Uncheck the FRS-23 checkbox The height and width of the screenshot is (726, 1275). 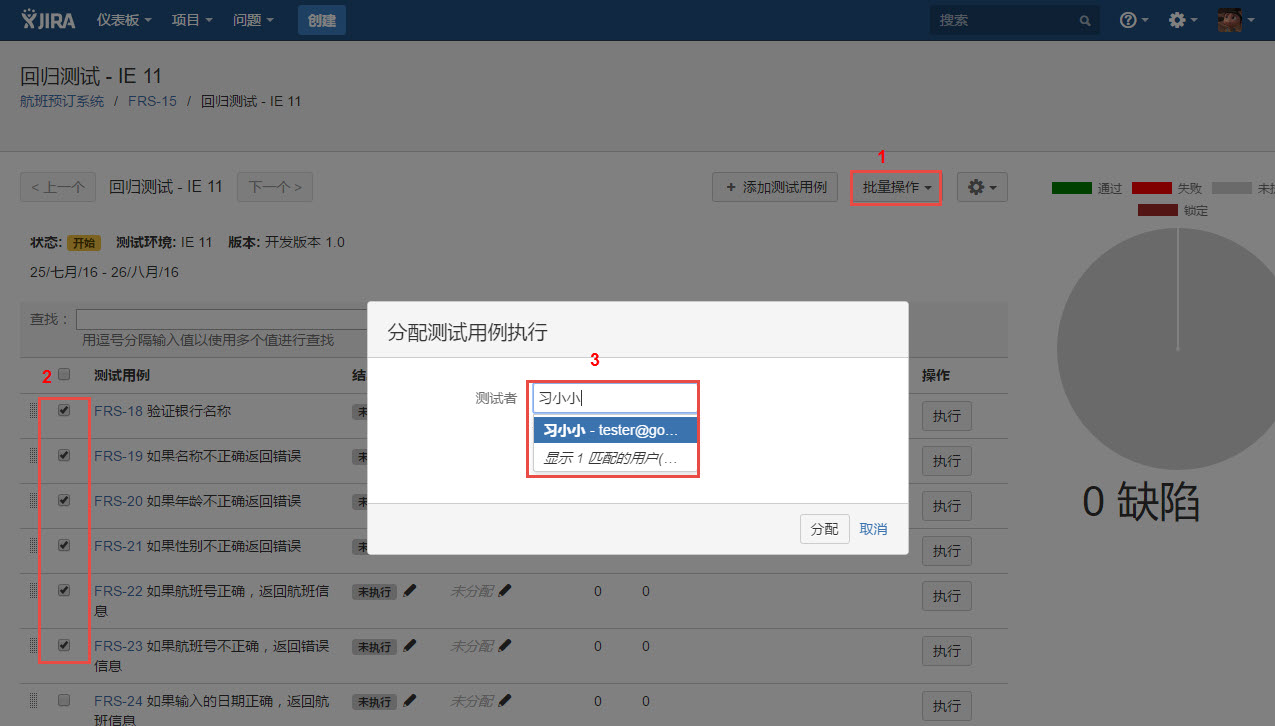(x=64, y=645)
